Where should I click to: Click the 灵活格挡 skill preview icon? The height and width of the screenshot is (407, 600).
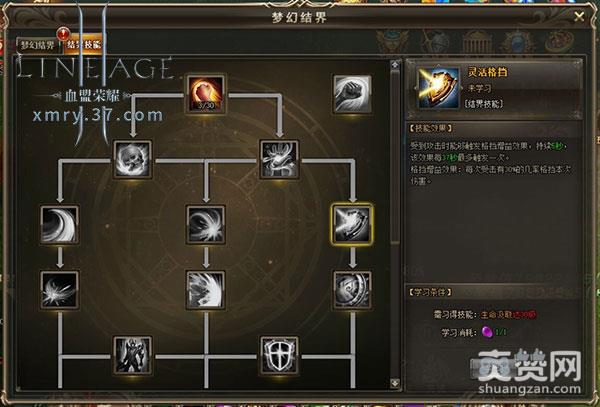click(x=439, y=88)
